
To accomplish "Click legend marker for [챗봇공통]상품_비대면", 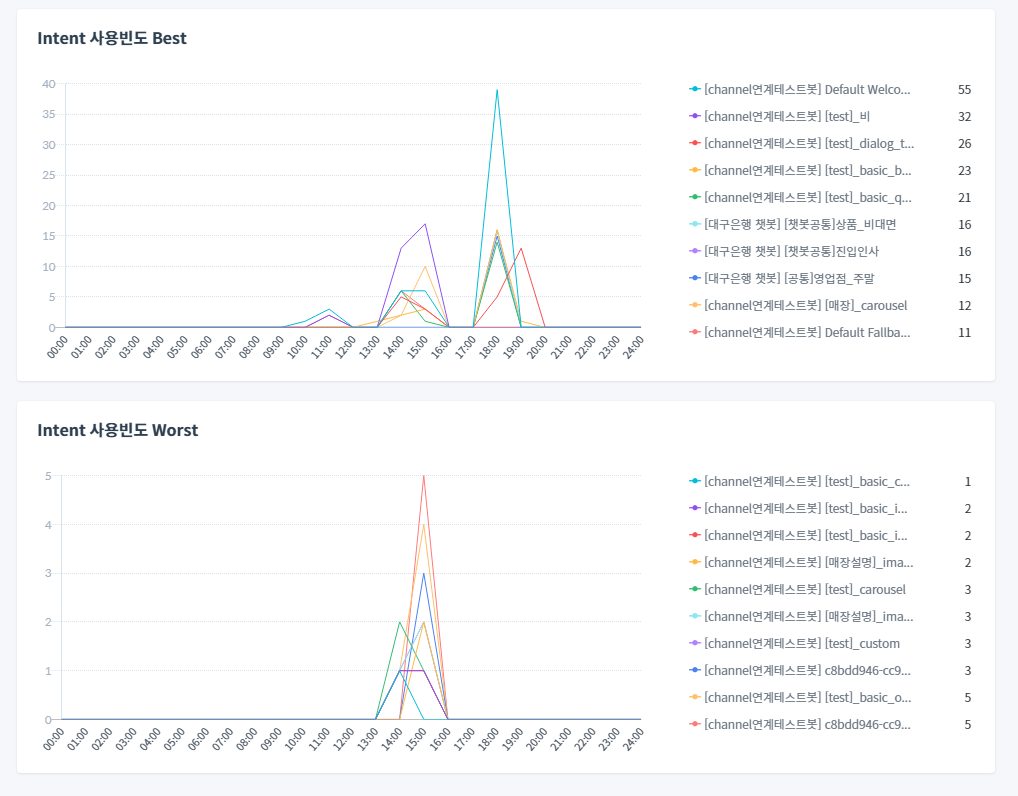I will point(695,225).
